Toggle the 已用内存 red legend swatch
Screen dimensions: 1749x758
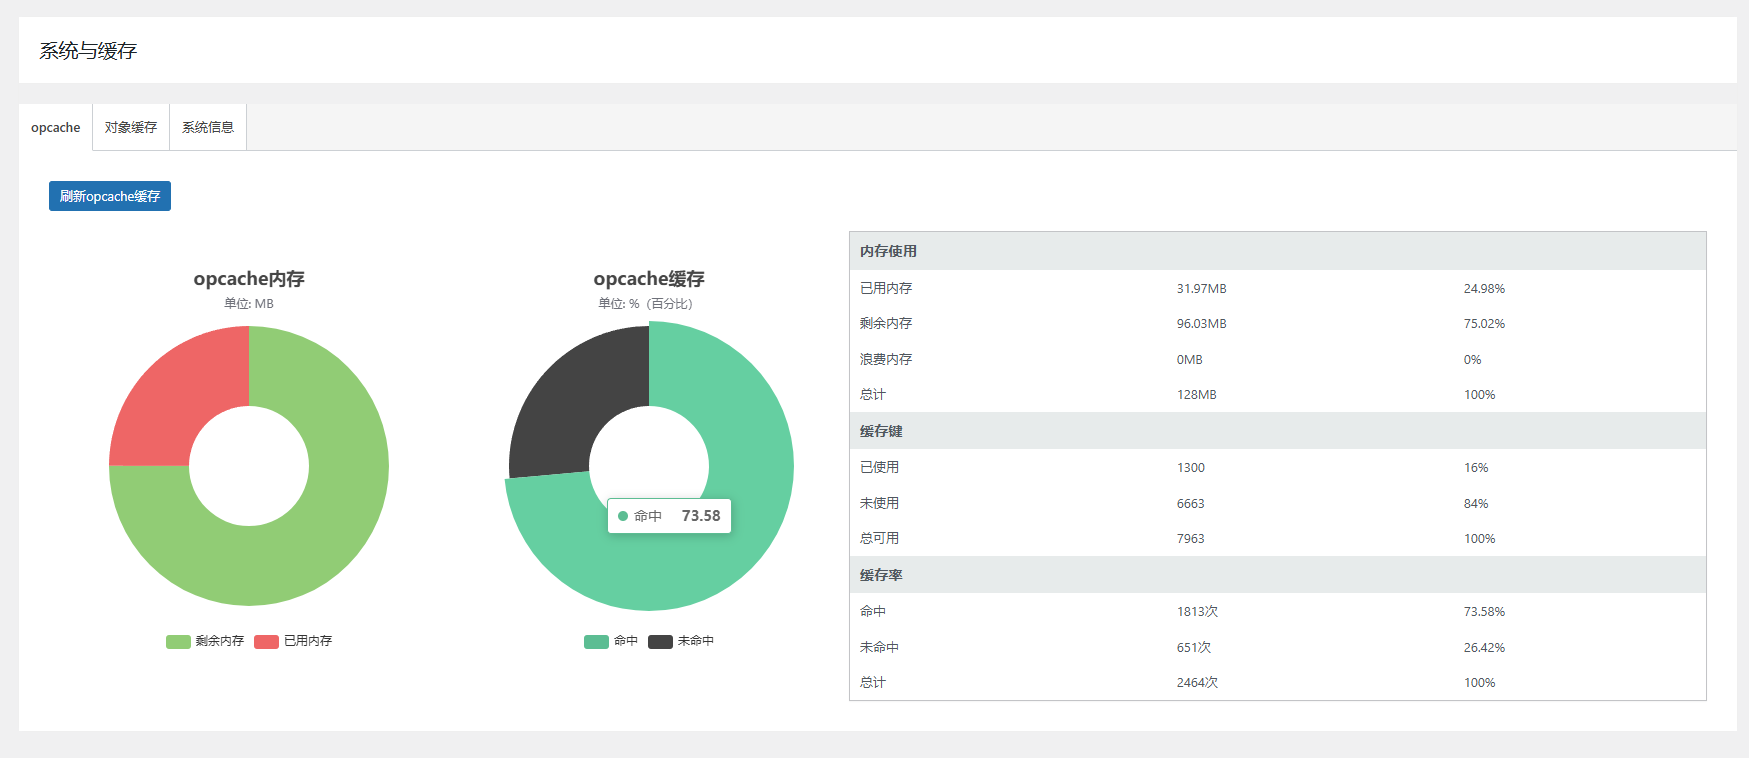click(266, 641)
